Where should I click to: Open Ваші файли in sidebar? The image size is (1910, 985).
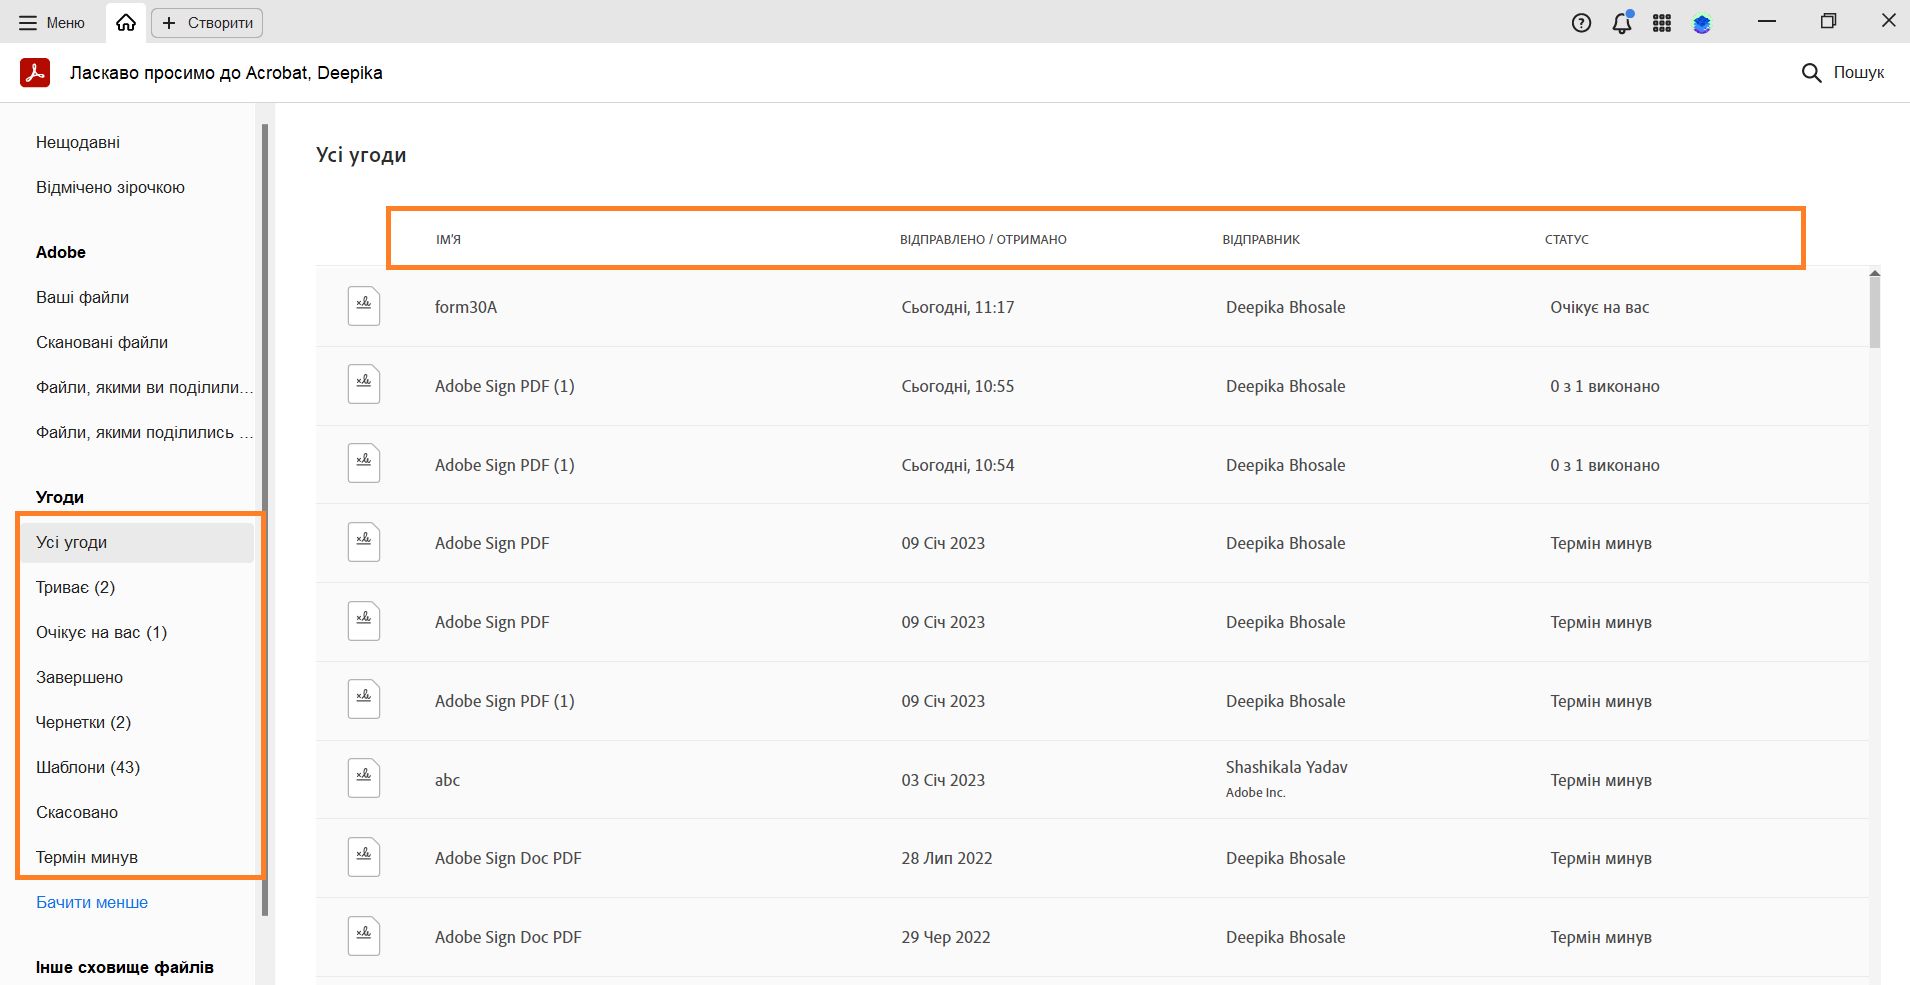pyautogui.click(x=82, y=297)
